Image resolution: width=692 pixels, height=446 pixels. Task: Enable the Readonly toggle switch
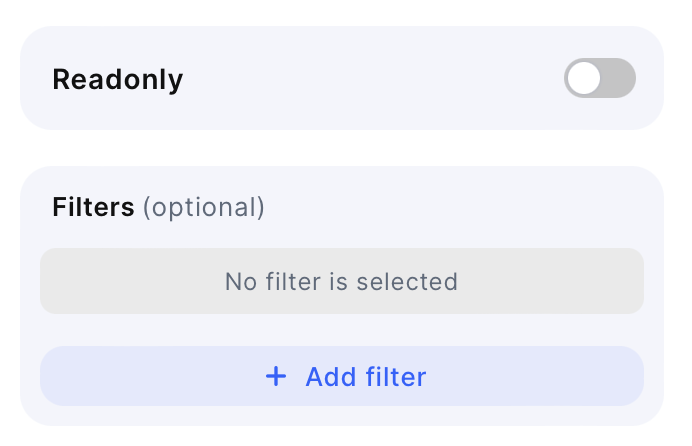click(x=599, y=78)
